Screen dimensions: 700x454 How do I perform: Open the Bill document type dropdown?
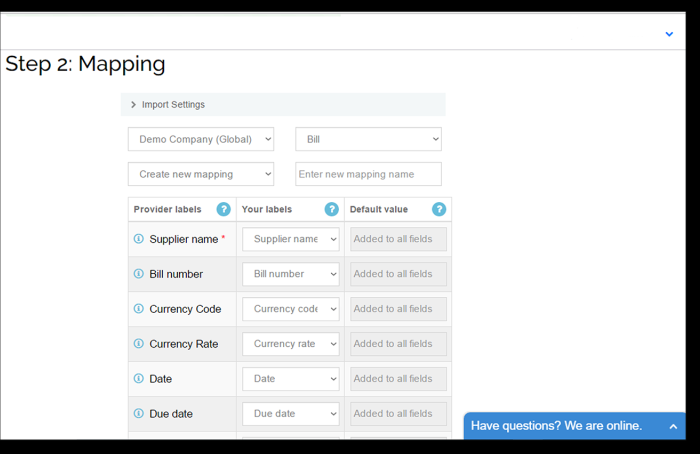368,139
